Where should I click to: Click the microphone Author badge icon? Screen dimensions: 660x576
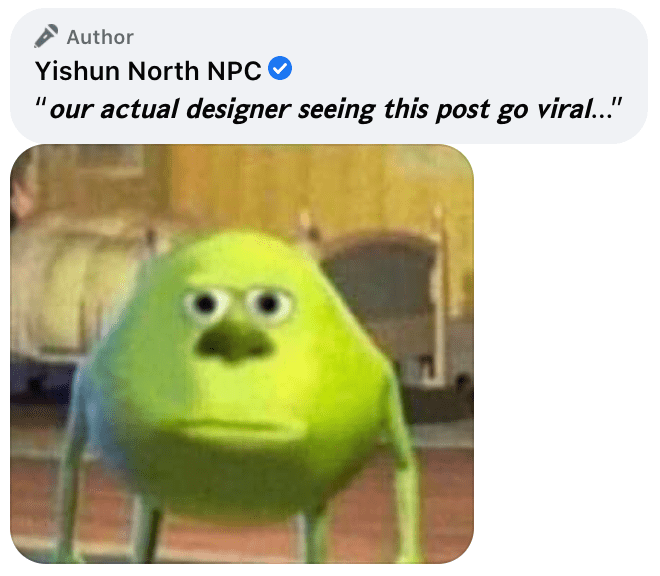coord(46,36)
